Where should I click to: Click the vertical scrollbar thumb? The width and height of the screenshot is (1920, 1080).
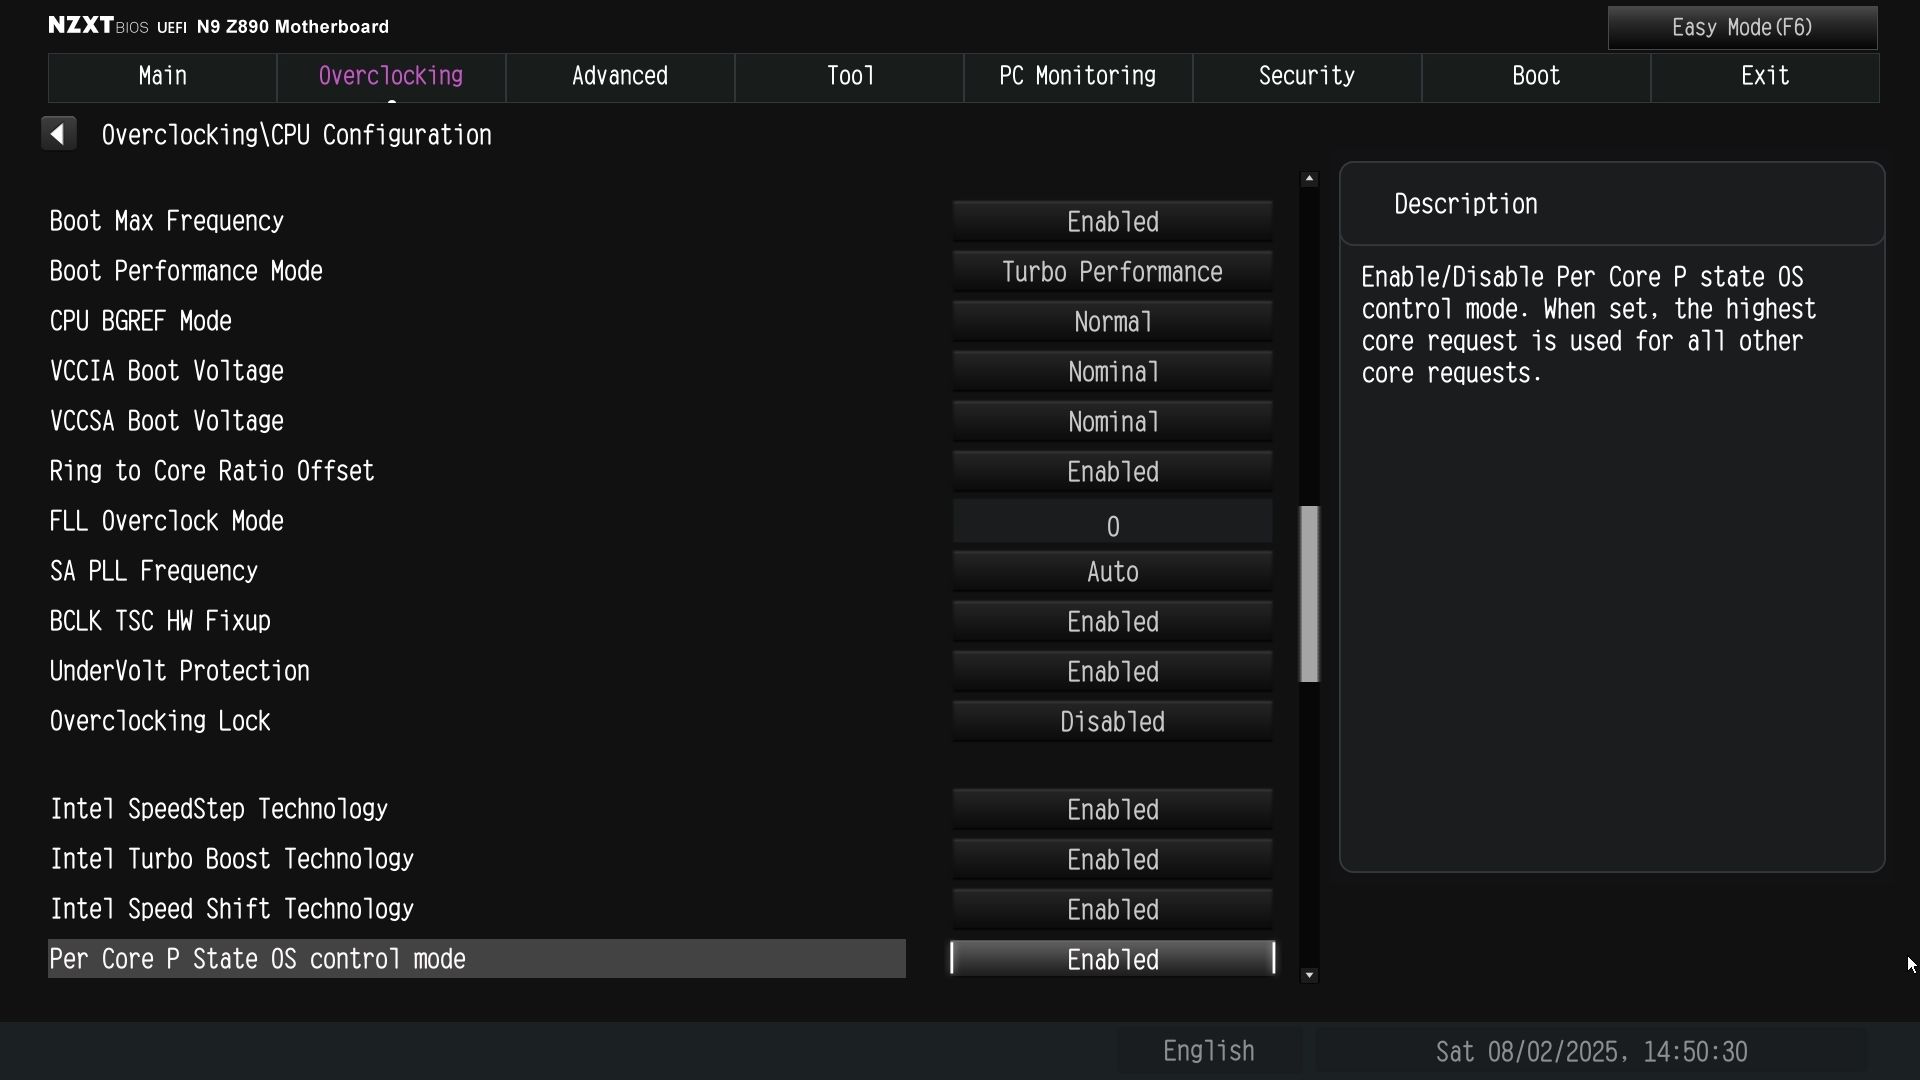coord(1309,594)
